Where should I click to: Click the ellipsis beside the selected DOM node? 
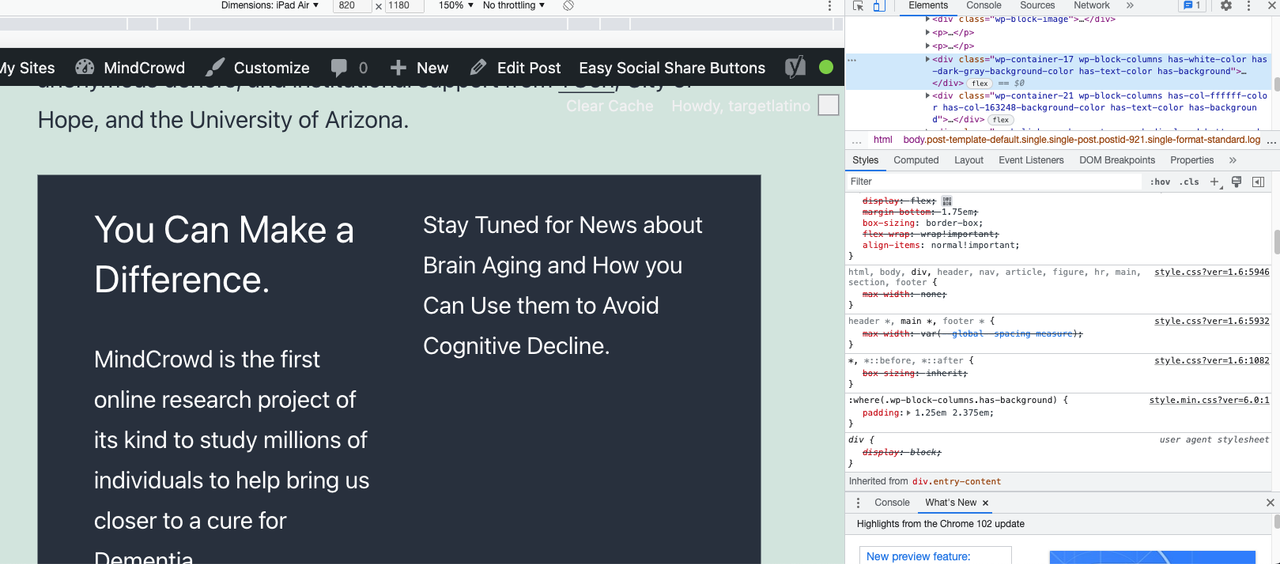[x=853, y=59]
